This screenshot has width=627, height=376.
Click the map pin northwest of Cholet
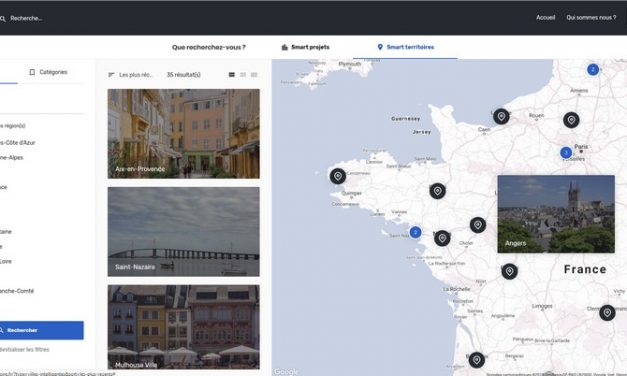click(442, 238)
